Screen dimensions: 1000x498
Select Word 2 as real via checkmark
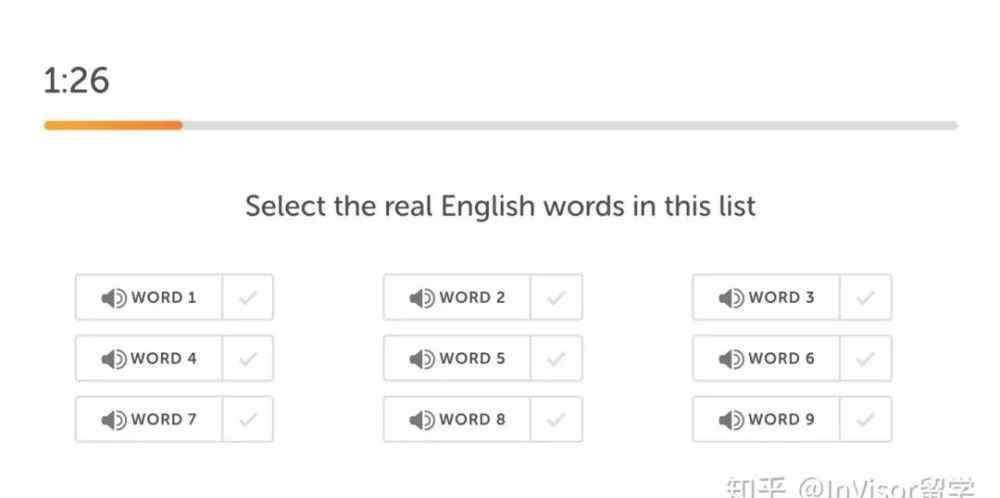click(x=556, y=297)
